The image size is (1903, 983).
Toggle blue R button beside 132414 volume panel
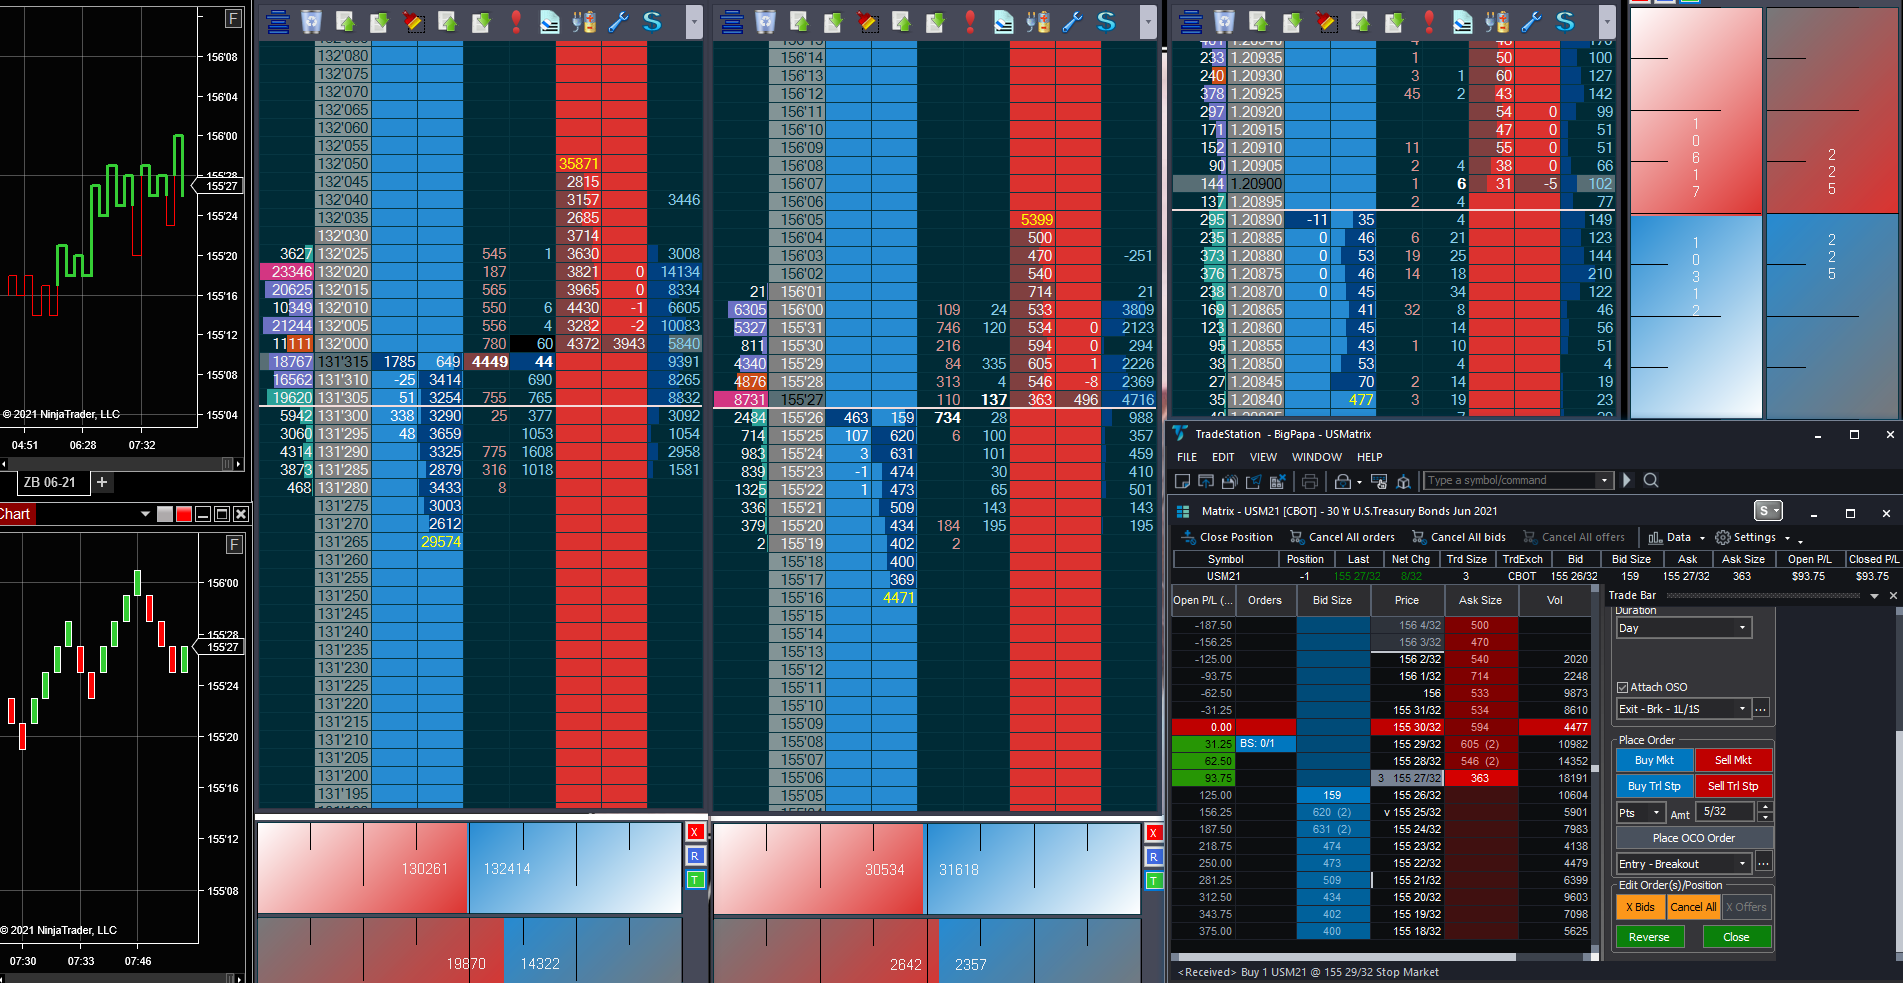click(695, 856)
